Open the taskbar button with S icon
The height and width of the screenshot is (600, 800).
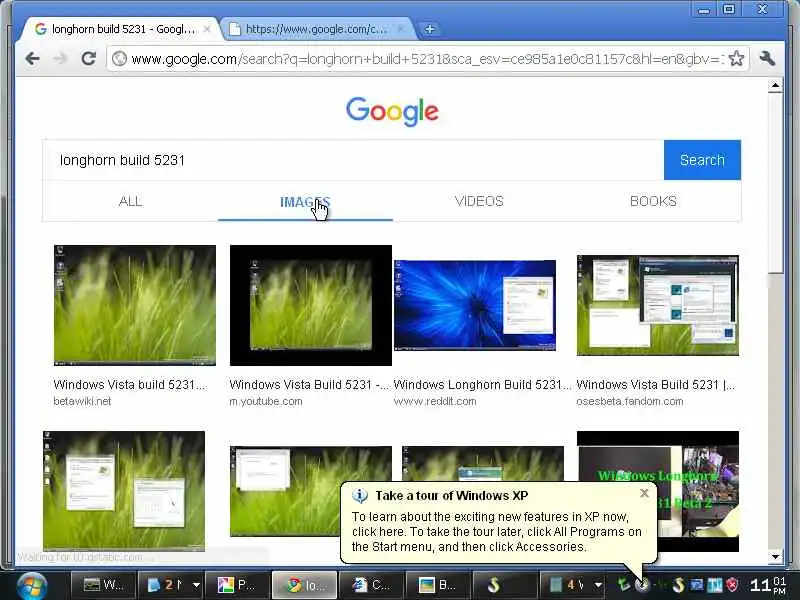505,585
